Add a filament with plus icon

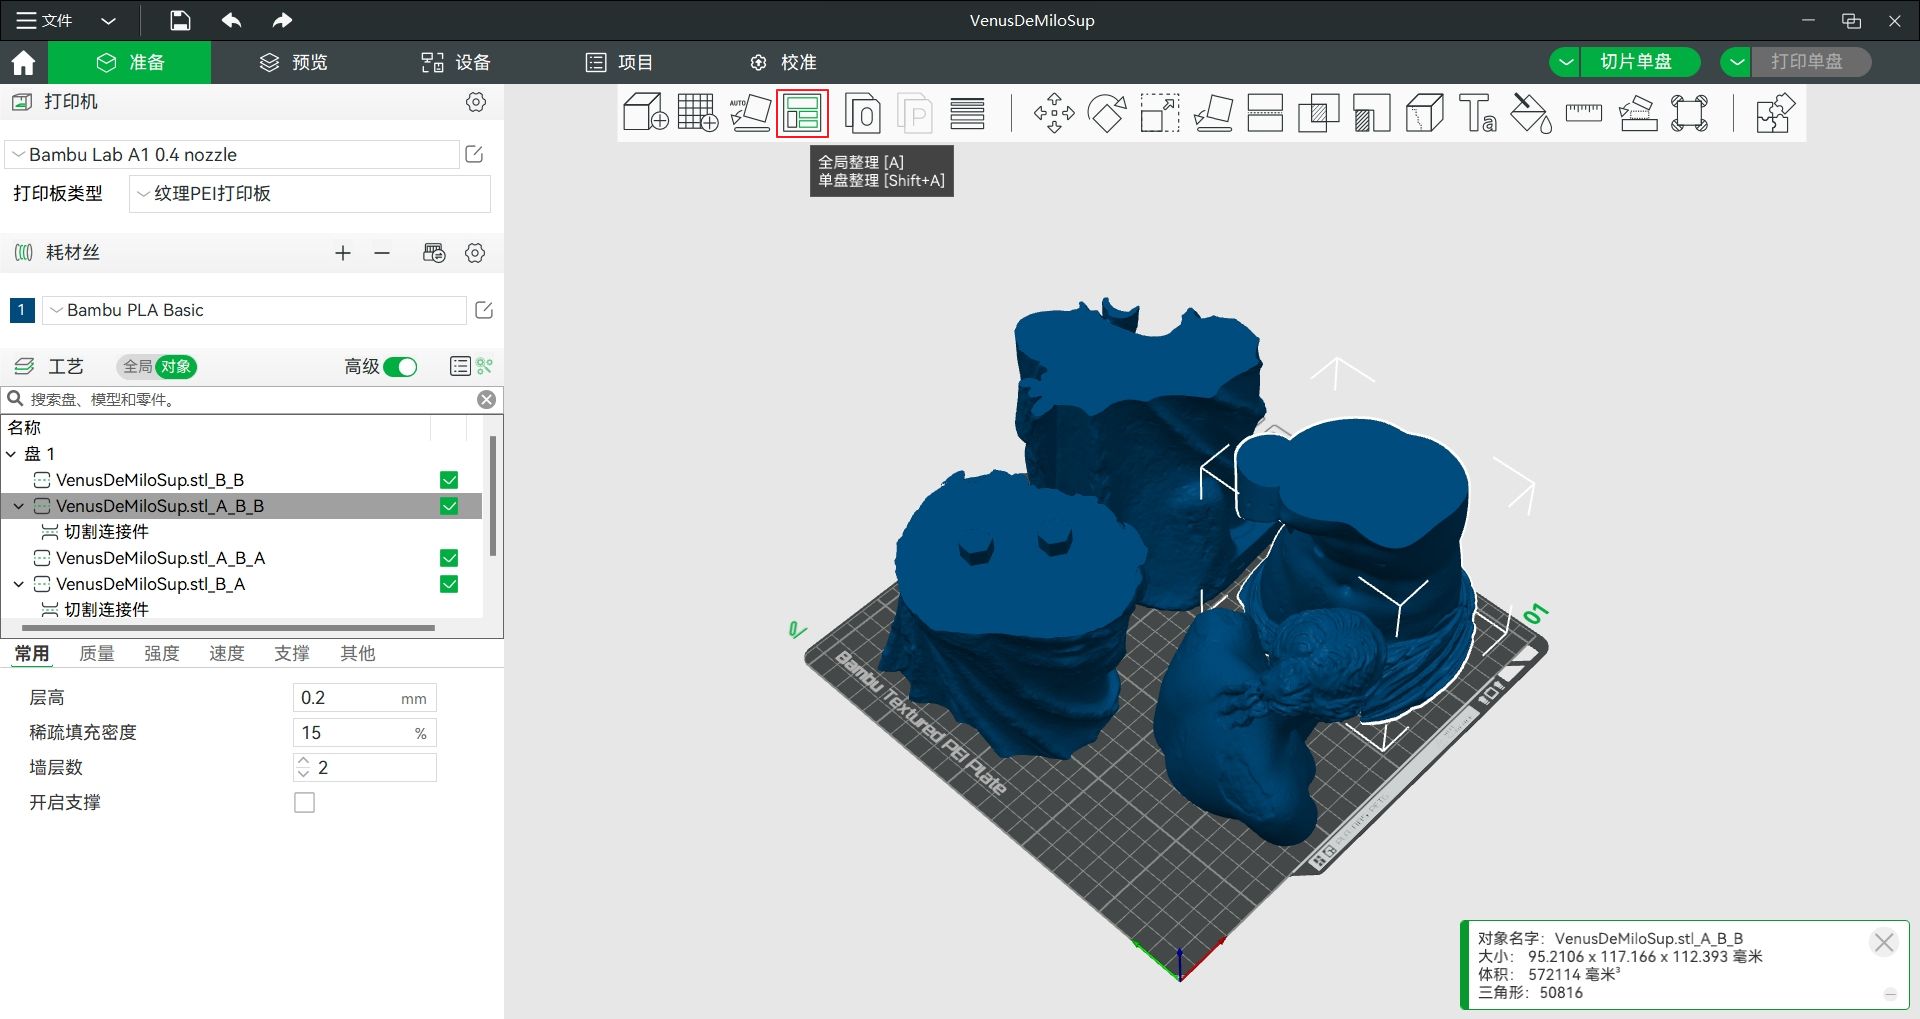tap(343, 253)
